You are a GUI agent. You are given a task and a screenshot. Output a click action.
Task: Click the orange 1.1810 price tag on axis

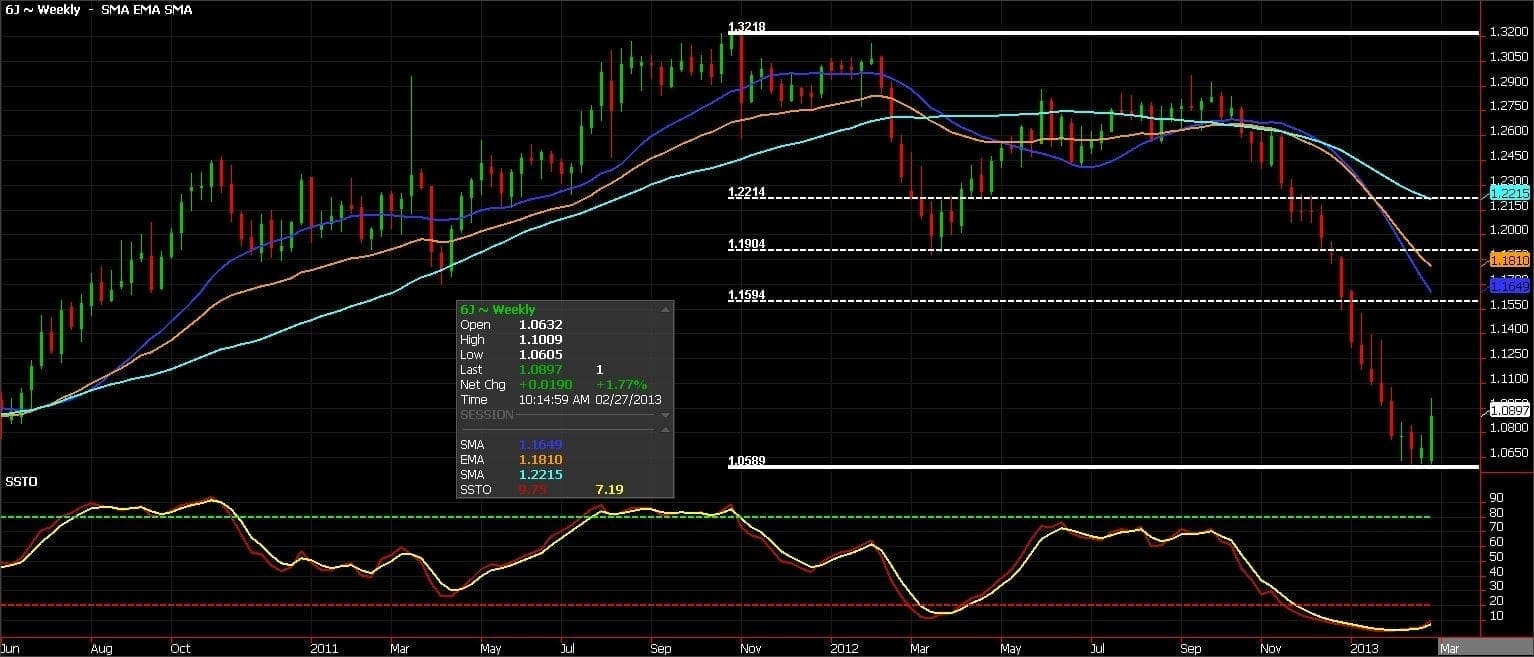(x=1509, y=260)
